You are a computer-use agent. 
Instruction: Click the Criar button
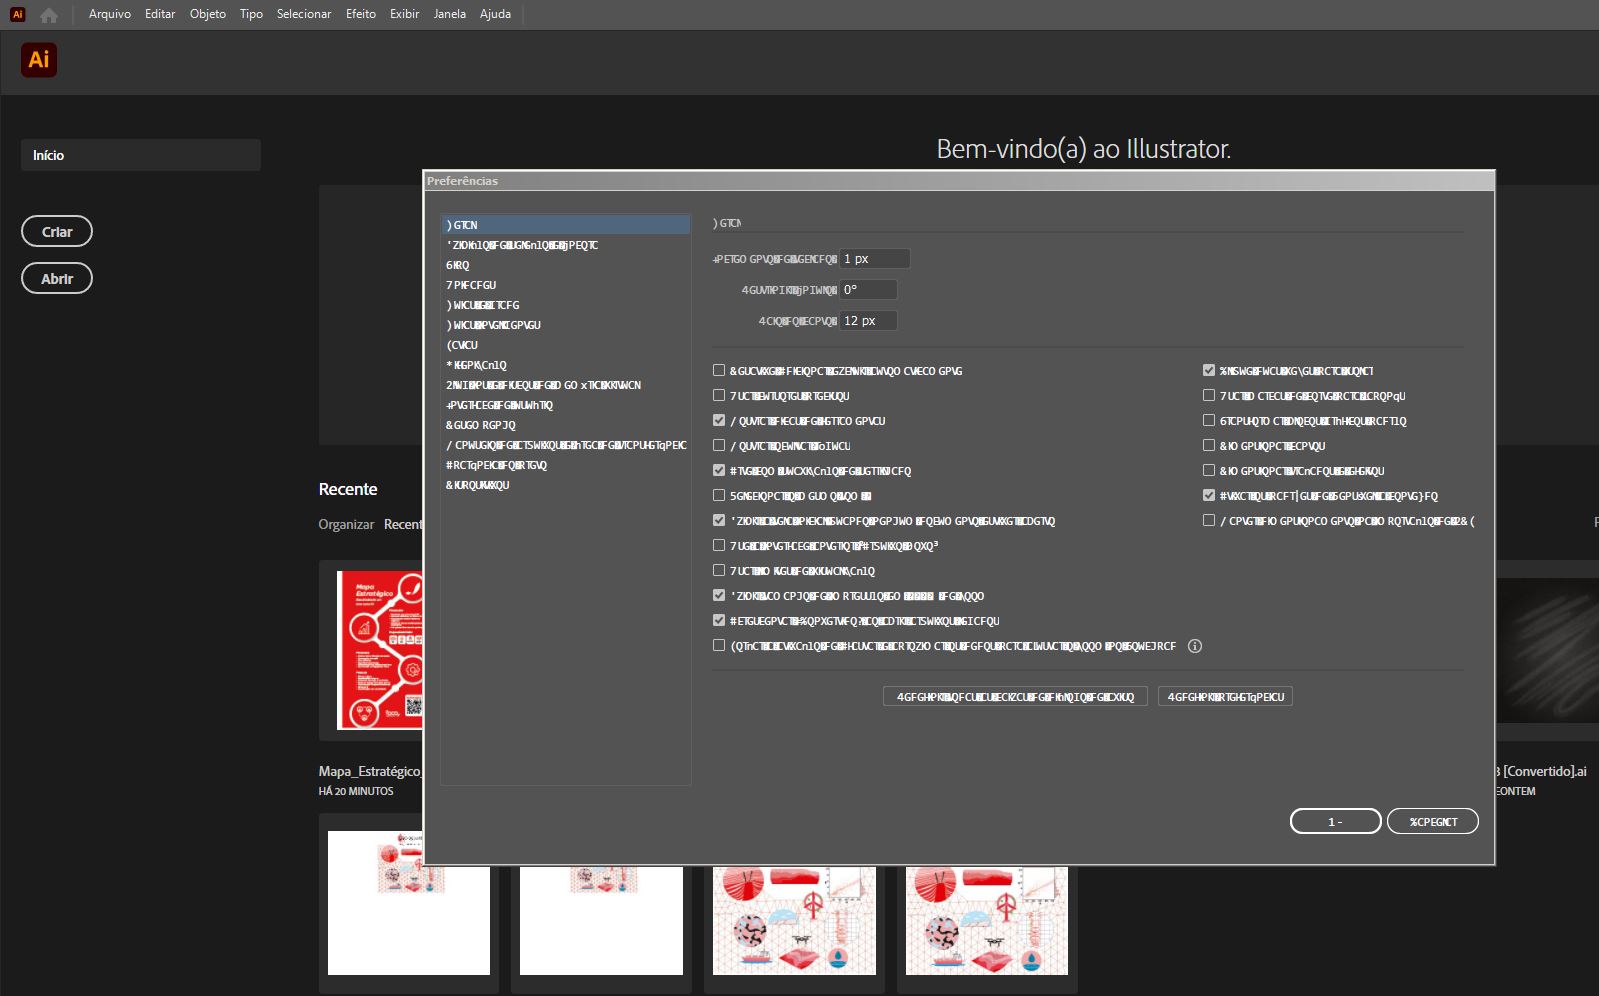(57, 232)
